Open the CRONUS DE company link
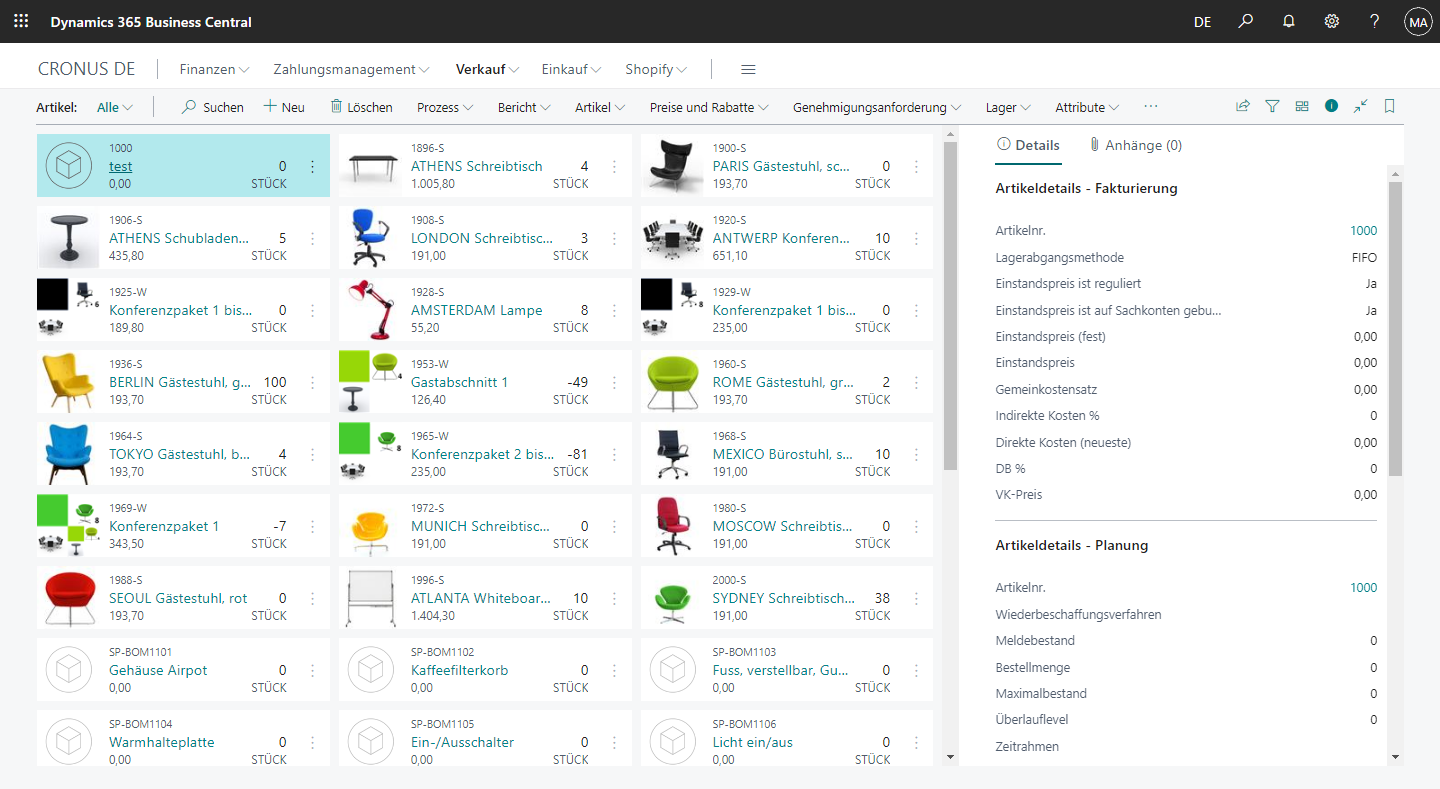The width and height of the screenshot is (1440, 789). click(x=86, y=69)
